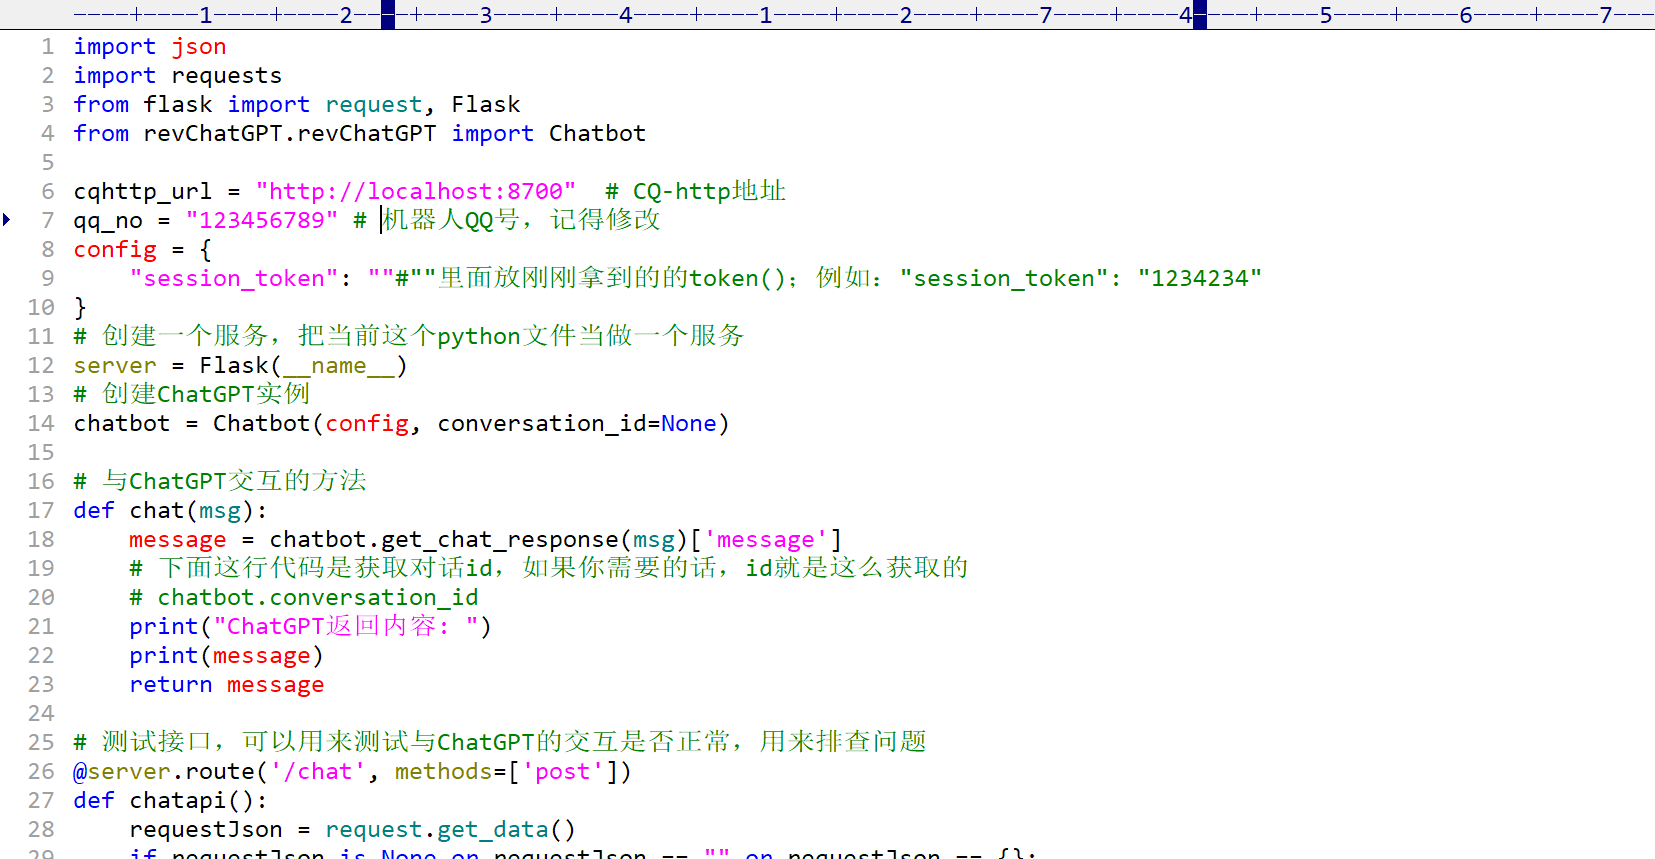
Task: Click the string "ChatGPT返回内容：" on line 21
Action: [x=345, y=626]
